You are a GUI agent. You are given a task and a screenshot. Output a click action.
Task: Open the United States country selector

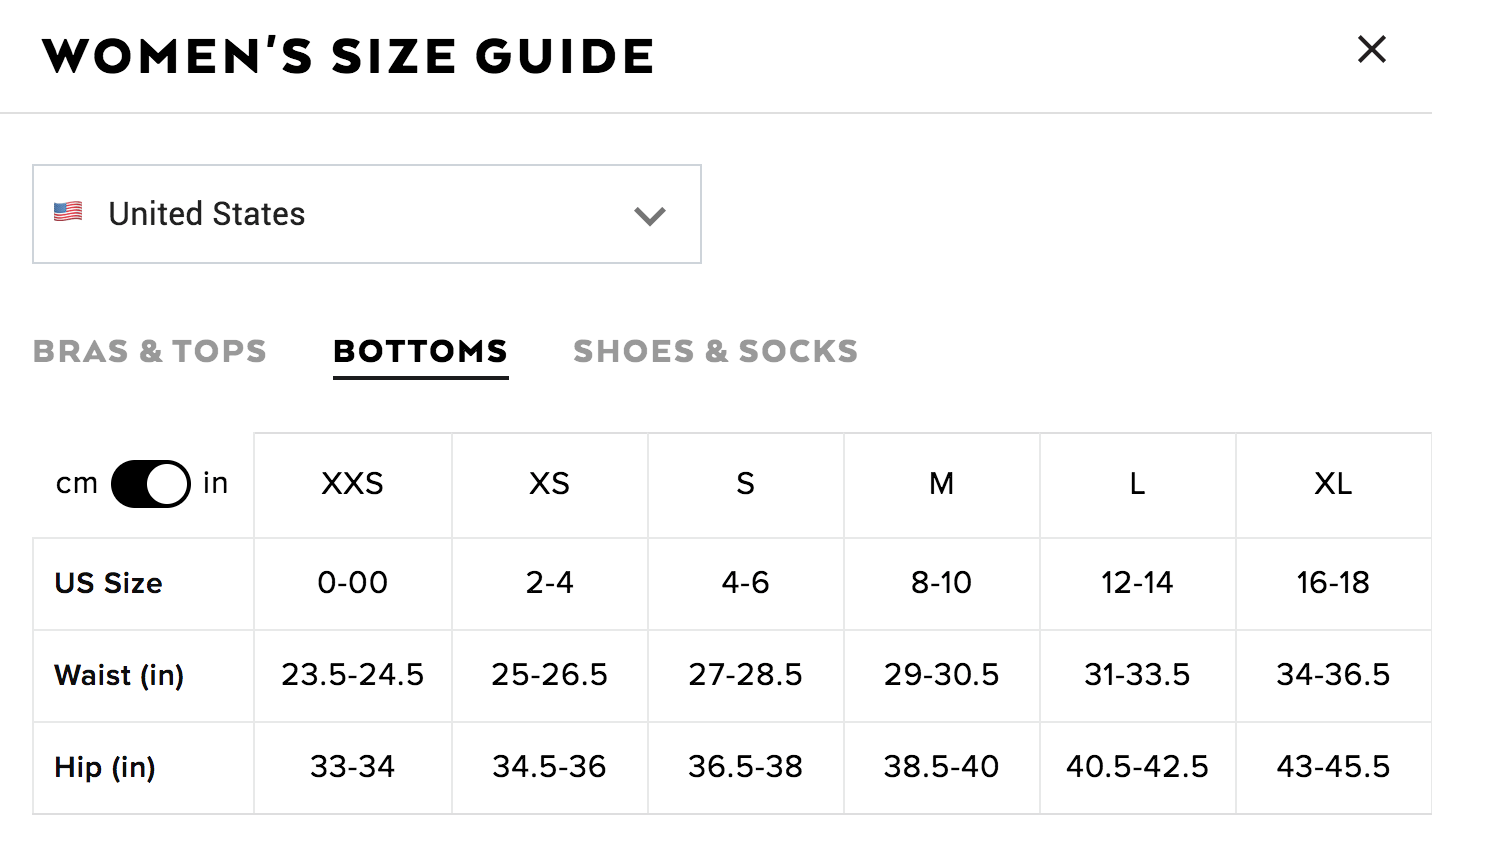[x=367, y=214]
